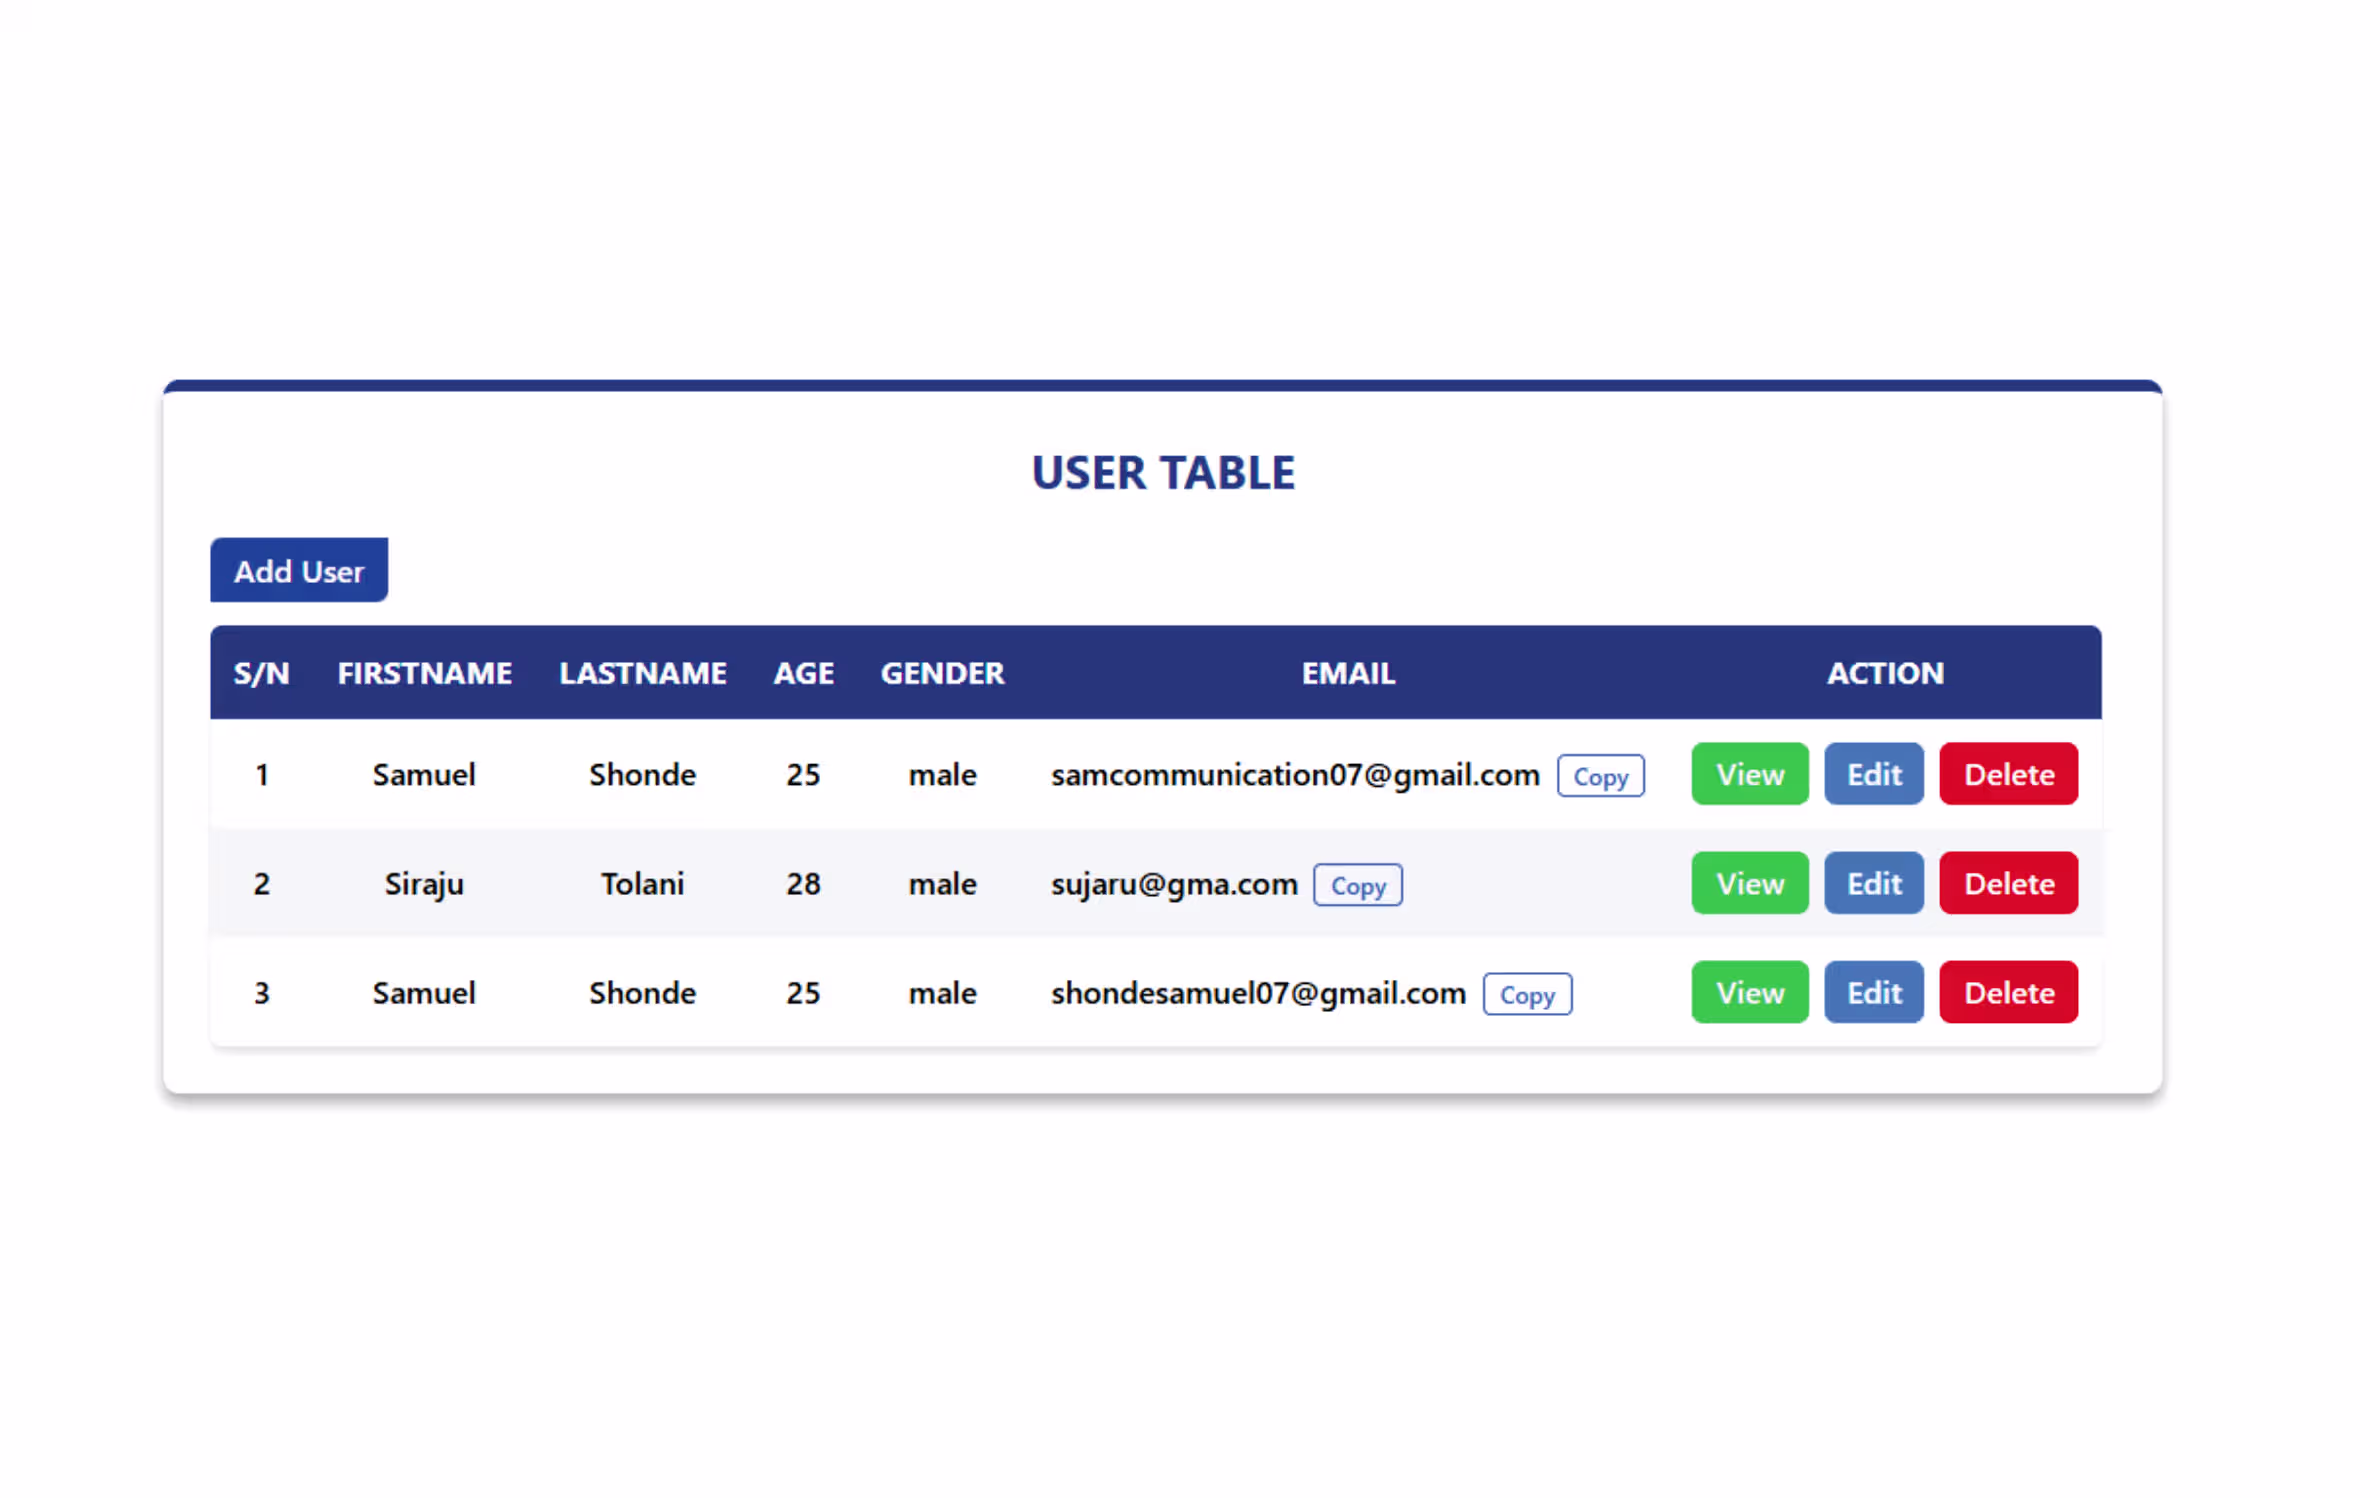Select the email text shondesamuel07@gmail.com

[1258, 993]
